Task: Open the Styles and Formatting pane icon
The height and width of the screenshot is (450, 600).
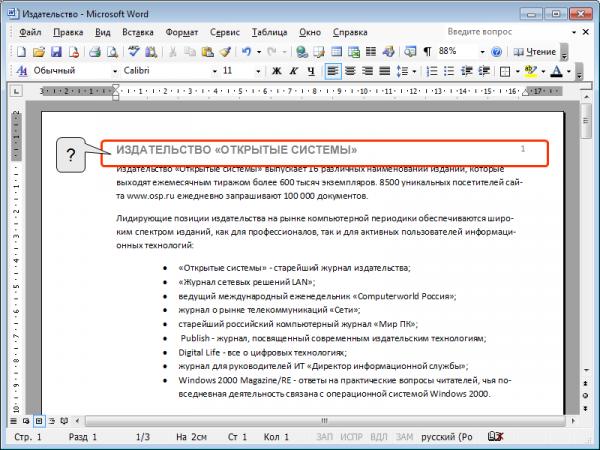Action: (x=22, y=71)
